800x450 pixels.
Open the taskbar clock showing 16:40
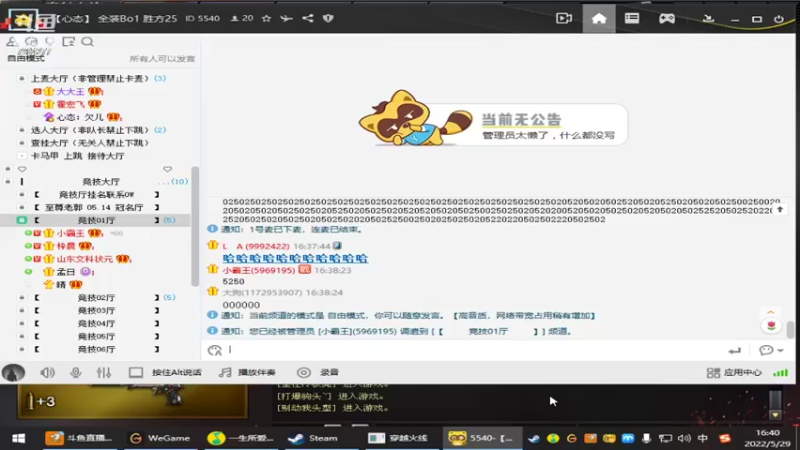pos(767,438)
